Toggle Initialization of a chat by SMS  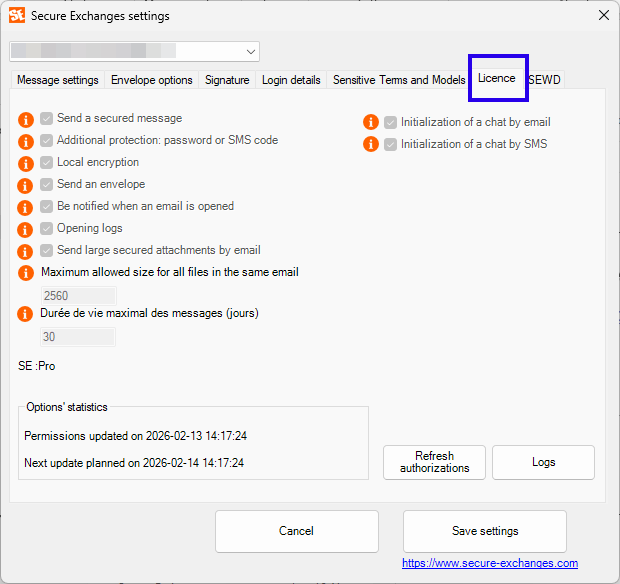point(391,145)
